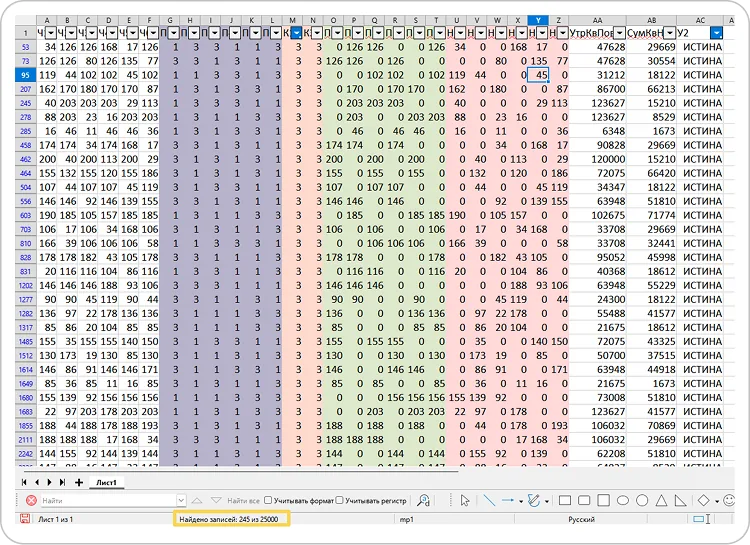Expand the basic shapes options arrow
Viewport: 750px width, 545px height.
pos(717,501)
